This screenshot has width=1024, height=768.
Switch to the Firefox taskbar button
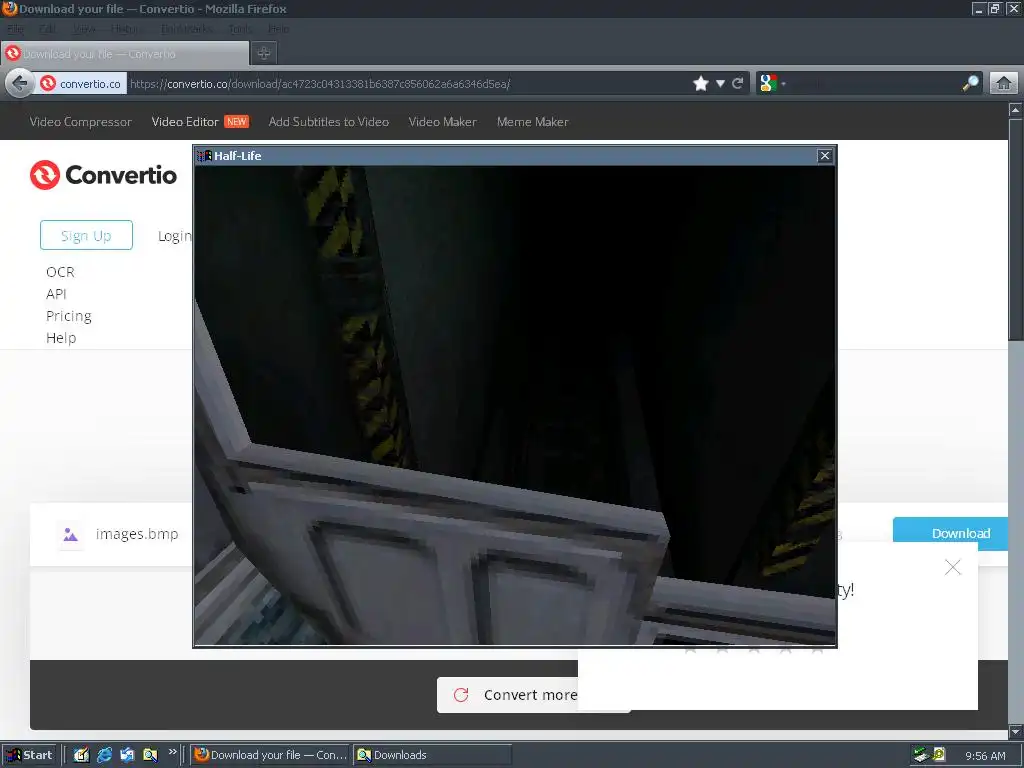[271, 755]
